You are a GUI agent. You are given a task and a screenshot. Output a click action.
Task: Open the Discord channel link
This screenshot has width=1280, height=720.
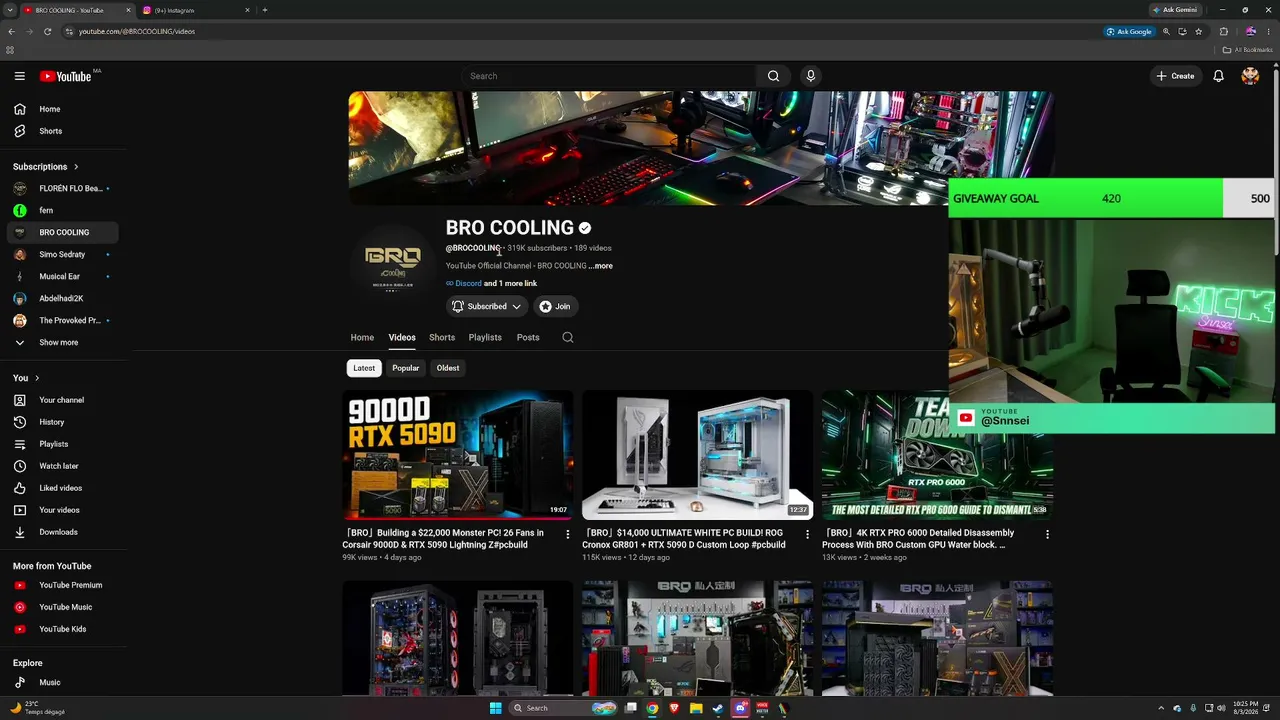[x=469, y=284]
